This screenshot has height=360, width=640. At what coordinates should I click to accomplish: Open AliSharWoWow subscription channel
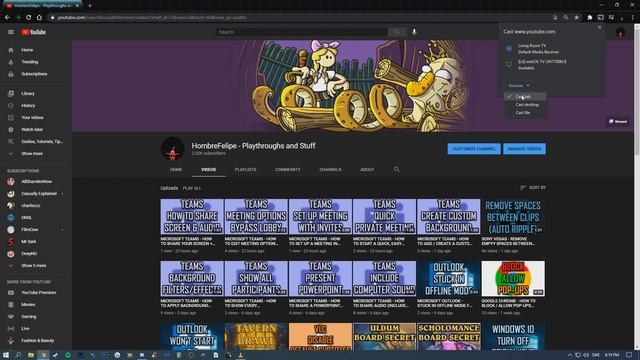pyautogui.click(x=36, y=182)
